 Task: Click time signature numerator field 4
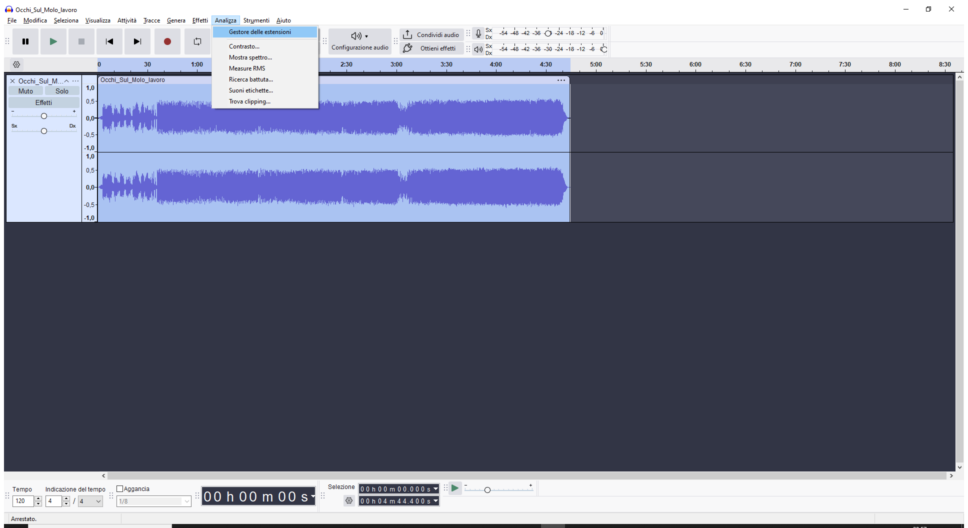tap(53, 501)
